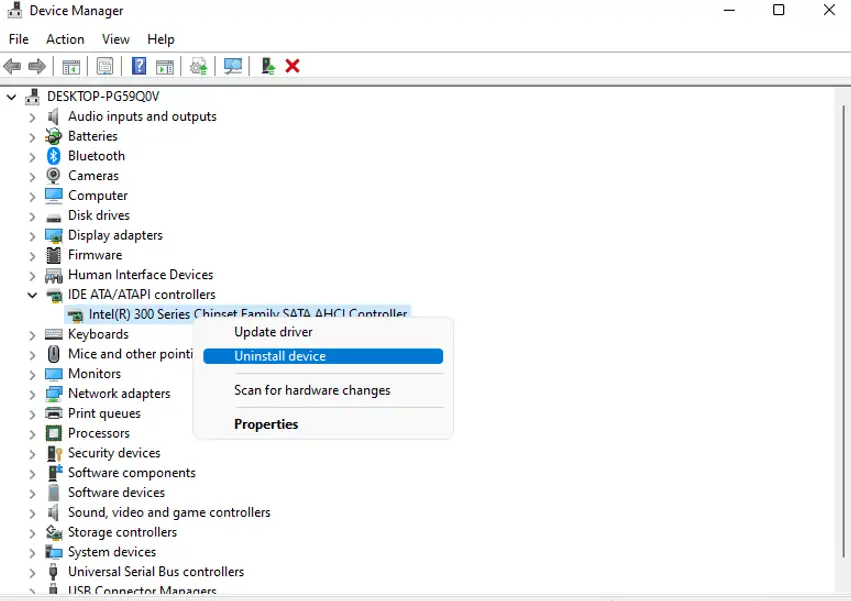Click the vertical scrollbar of device tree

point(843,331)
